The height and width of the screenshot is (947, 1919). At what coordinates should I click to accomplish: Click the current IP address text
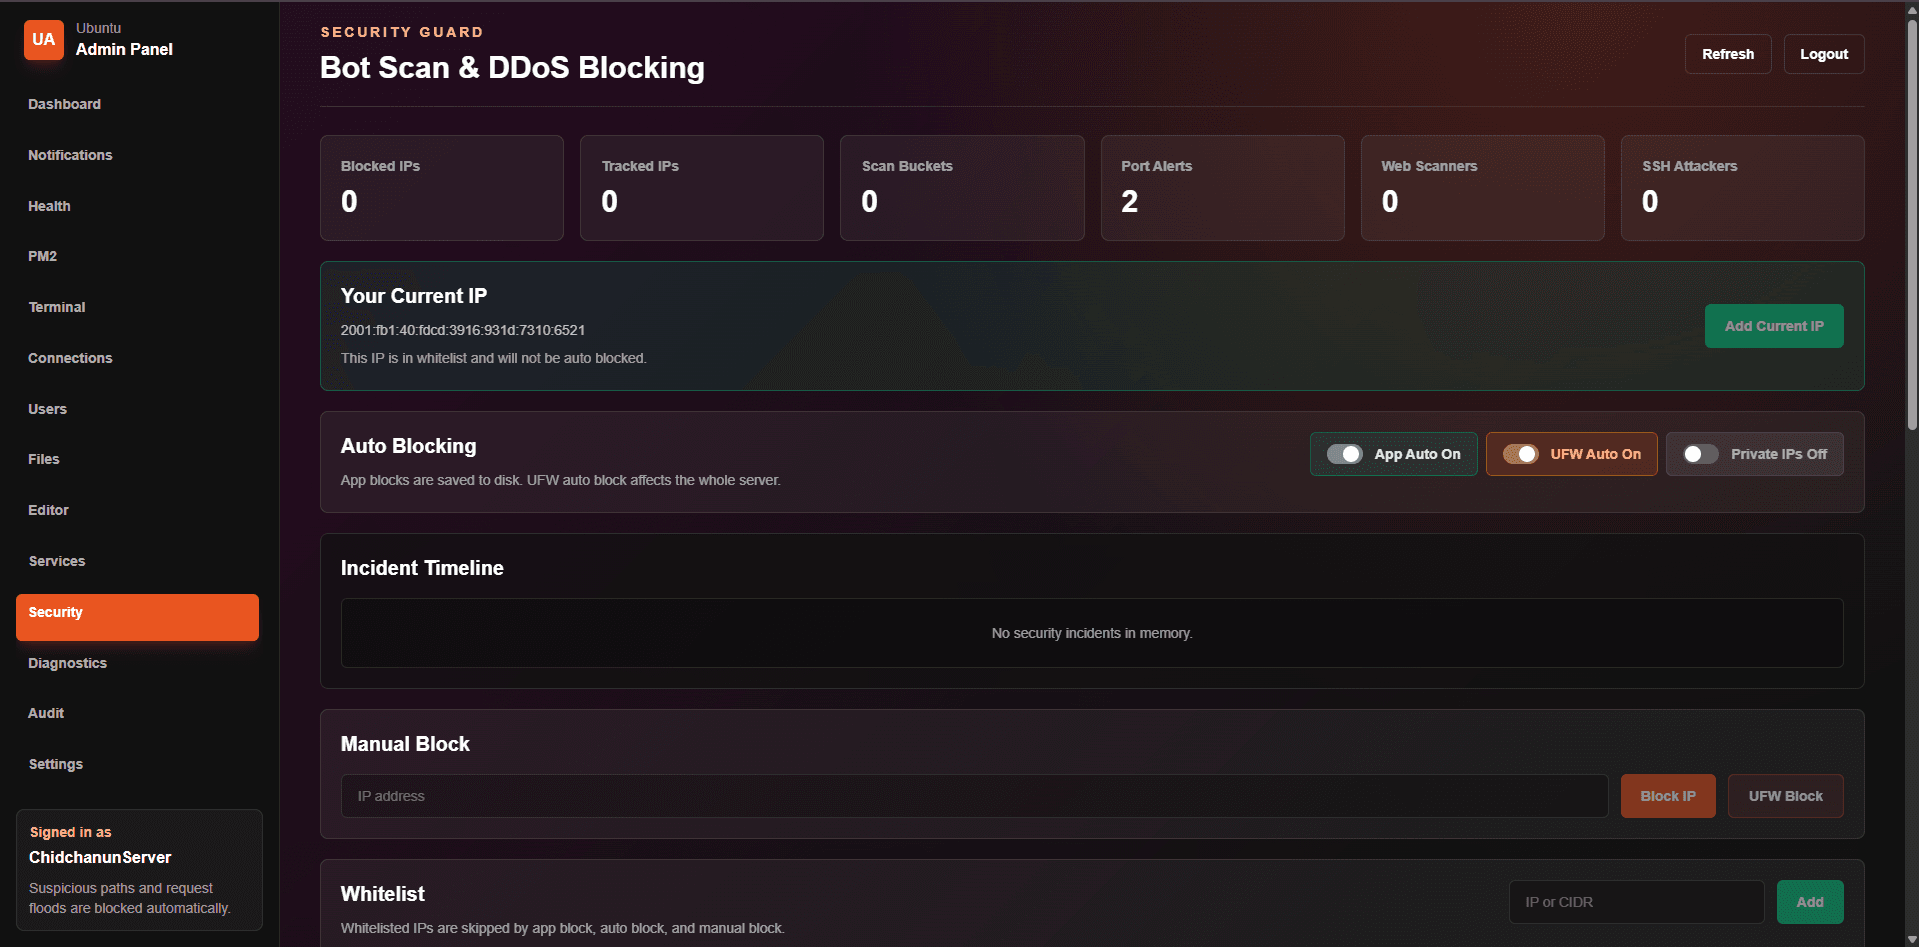(x=463, y=330)
